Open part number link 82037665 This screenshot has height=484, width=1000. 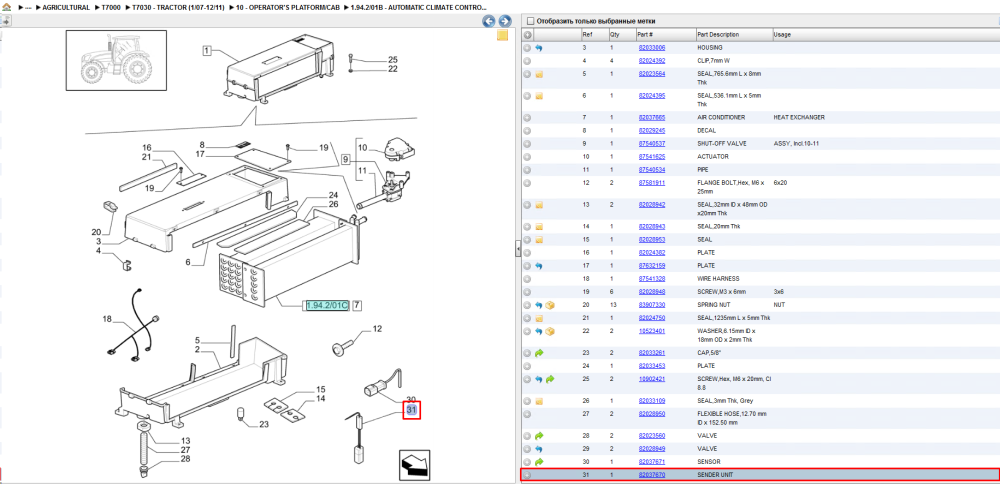click(652, 117)
